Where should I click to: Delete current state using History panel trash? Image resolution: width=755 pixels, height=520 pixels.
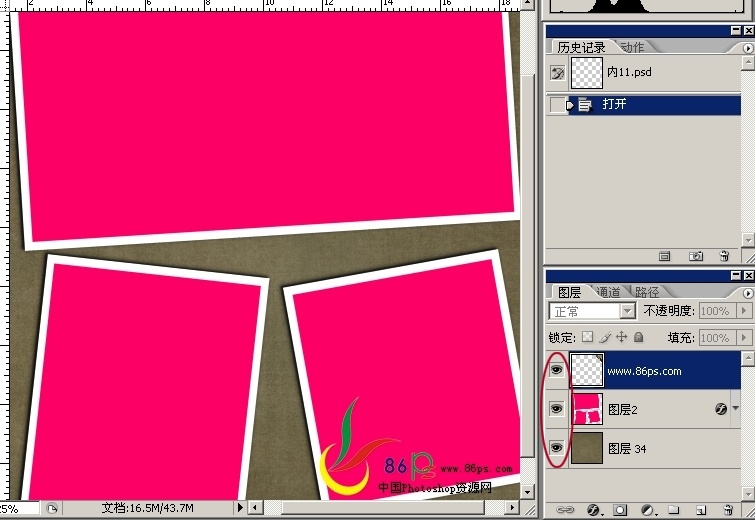point(724,256)
